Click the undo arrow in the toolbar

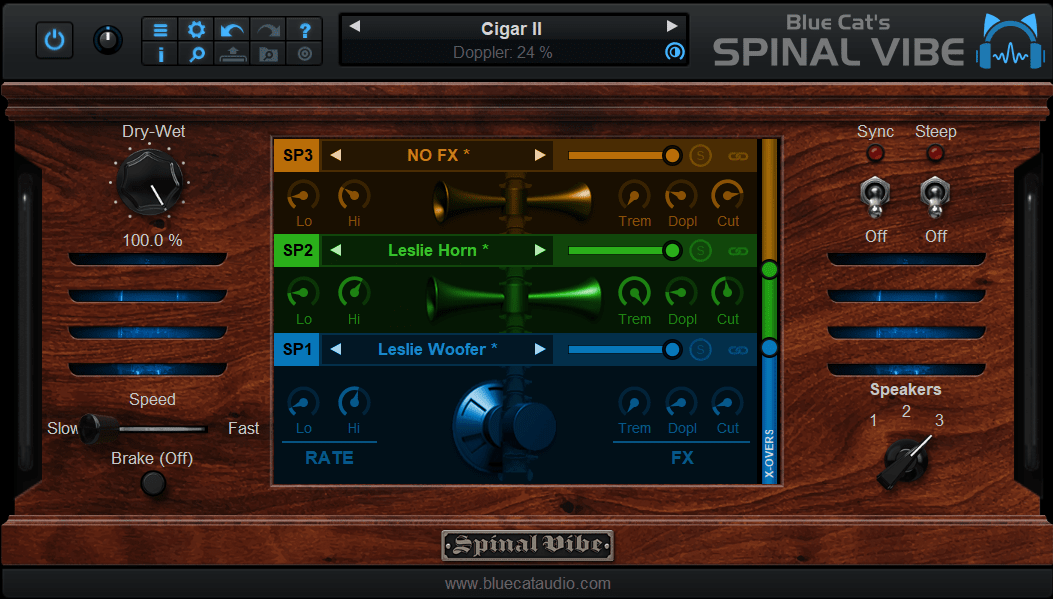tap(232, 30)
